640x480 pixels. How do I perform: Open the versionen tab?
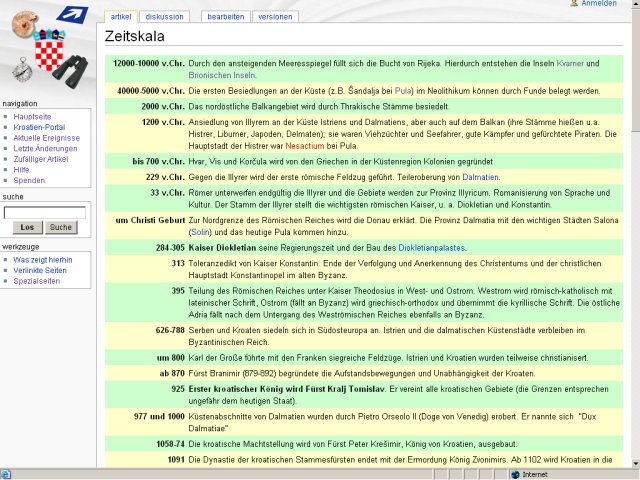pos(275,17)
